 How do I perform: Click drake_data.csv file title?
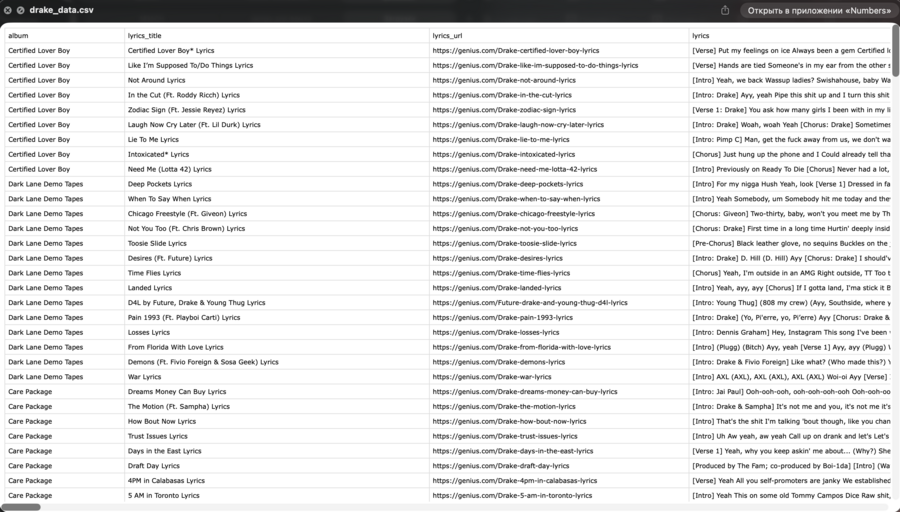point(61,10)
